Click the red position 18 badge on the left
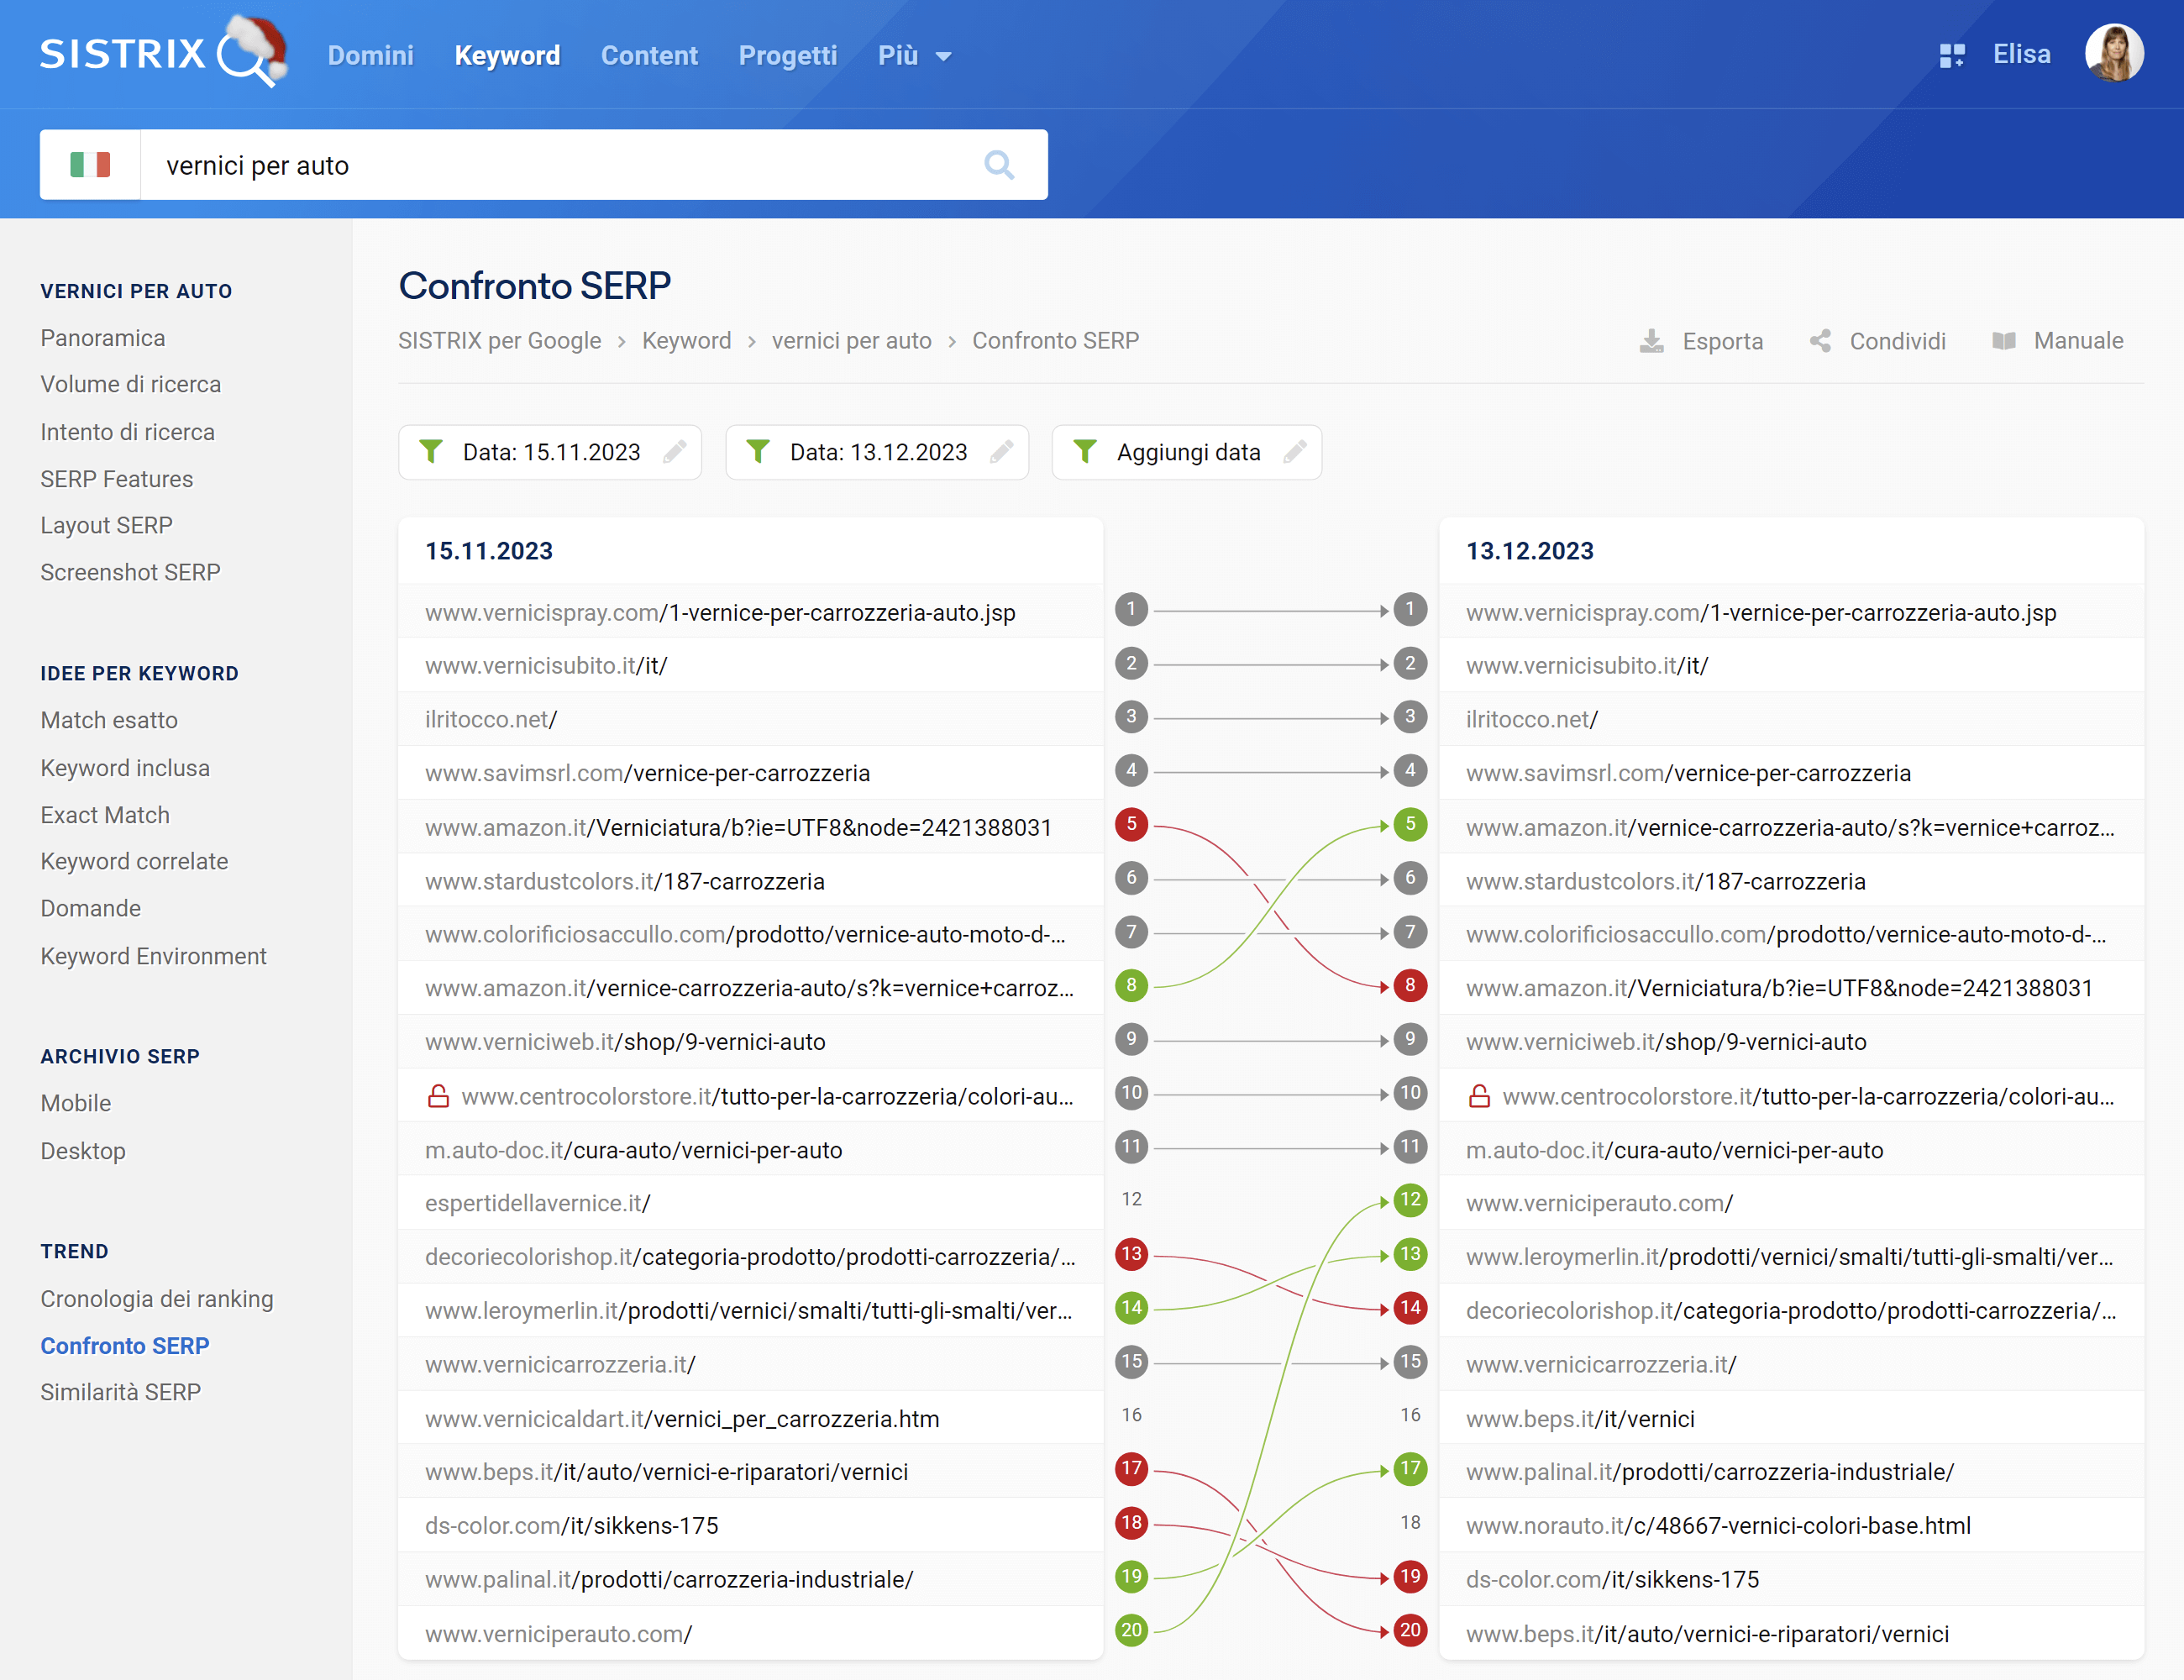Screen dimensions: 2184x1680 (1131, 1523)
